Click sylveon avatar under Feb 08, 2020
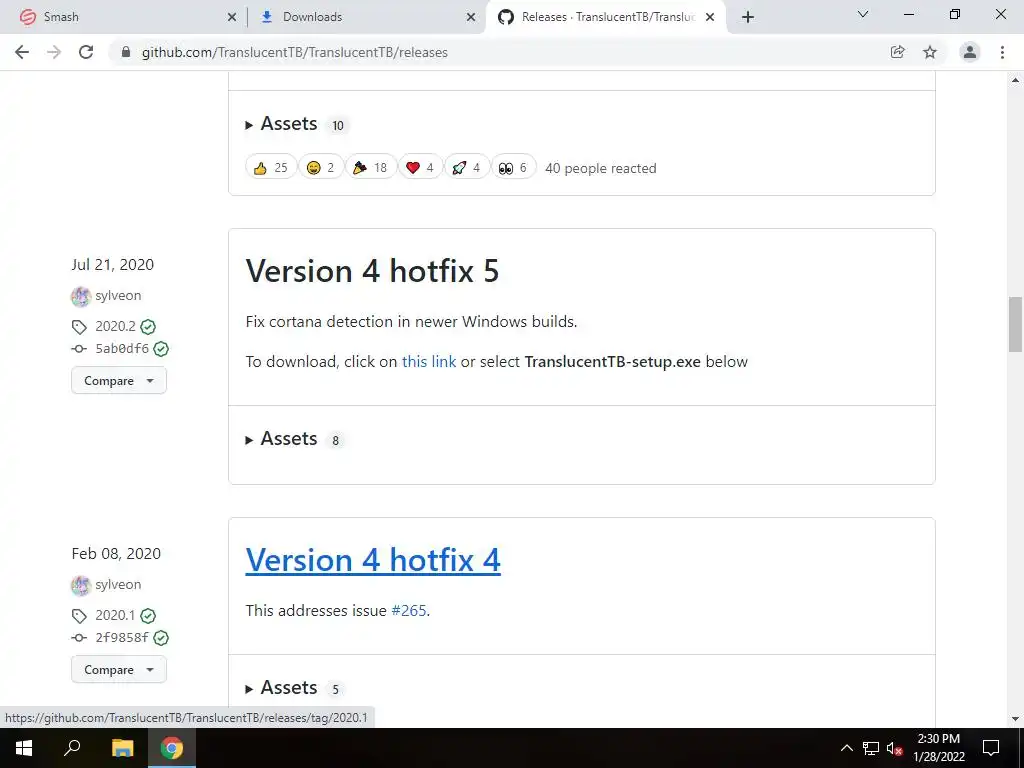 coord(80,586)
